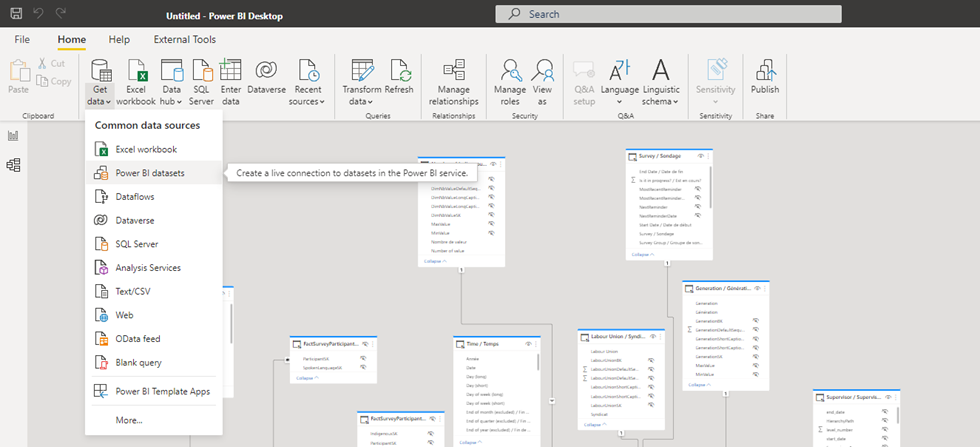Open the External Tools tab
The width and height of the screenshot is (980, 447).
185,39
